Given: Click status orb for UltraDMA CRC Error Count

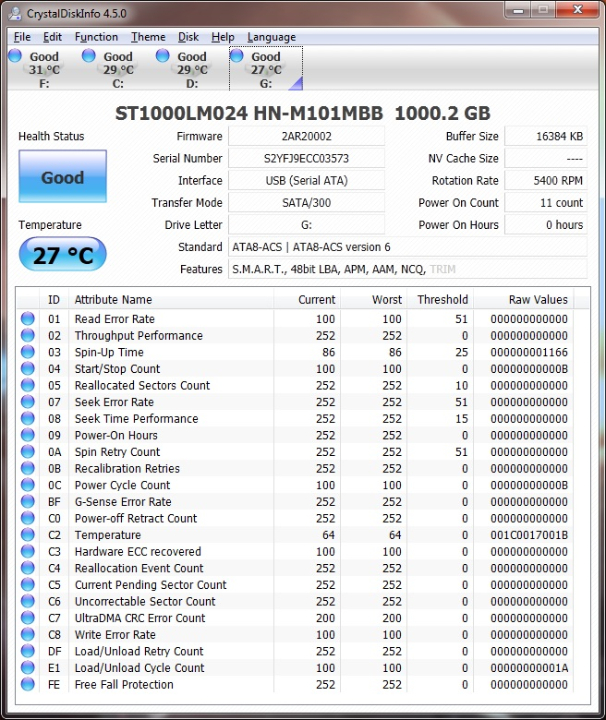Looking at the screenshot, I should 28,618.
